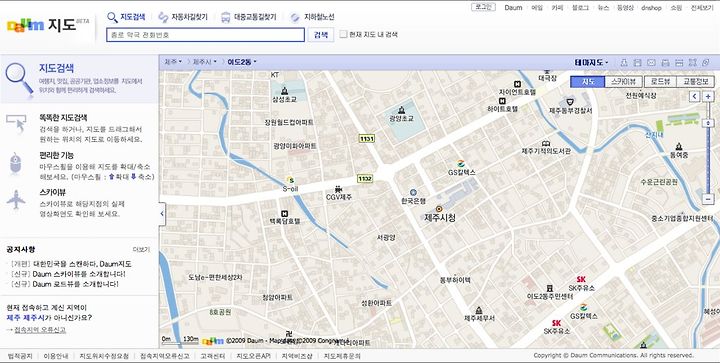Open the 더보기 notices link
The height and width of the screenshot is (363, 720).
click(x=141, y=250)
